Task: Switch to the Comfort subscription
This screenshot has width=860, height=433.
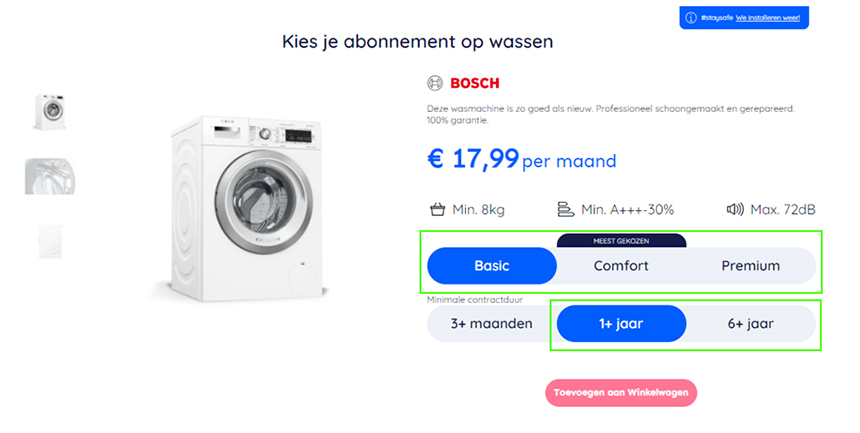Action: pos(621,266)
